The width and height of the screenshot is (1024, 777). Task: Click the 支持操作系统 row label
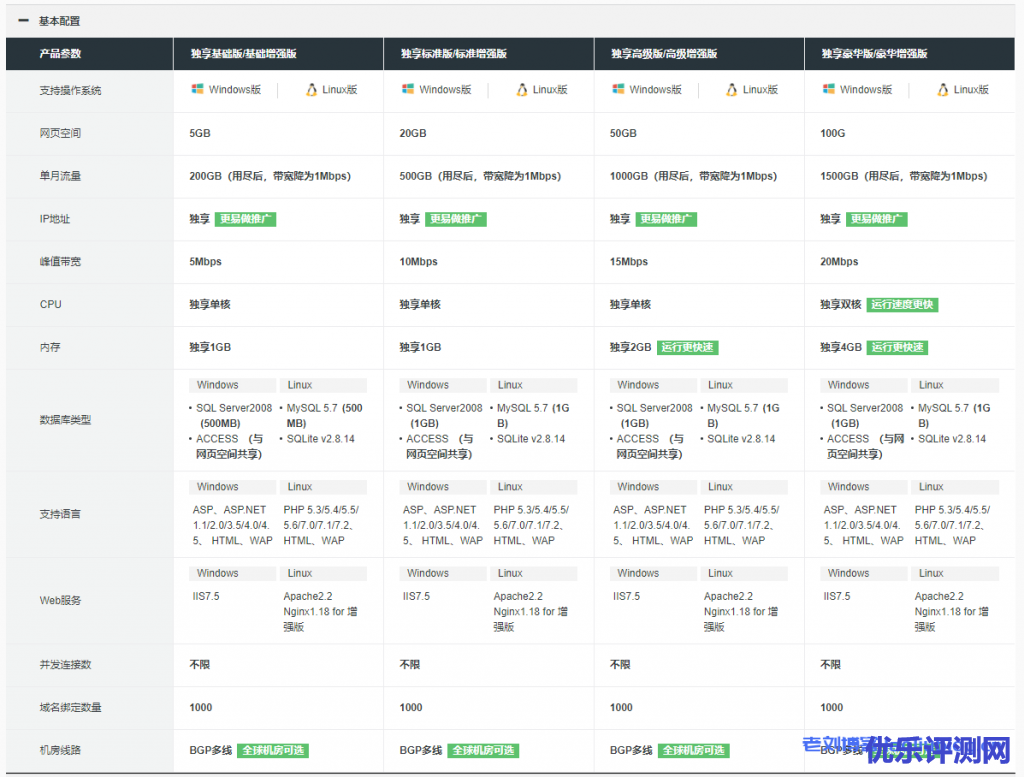[x=71, y=90]
